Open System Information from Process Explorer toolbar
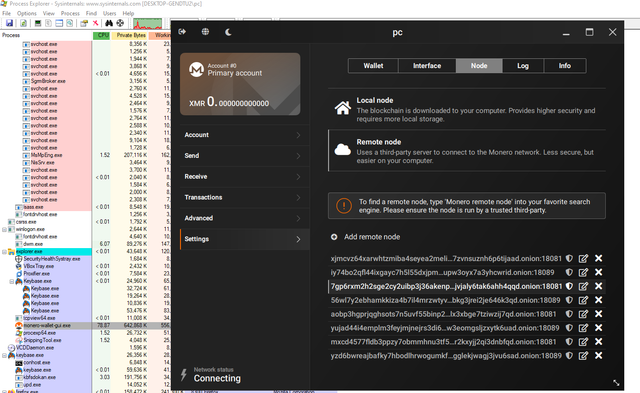 pyautogui.click(x=38, y=23)
